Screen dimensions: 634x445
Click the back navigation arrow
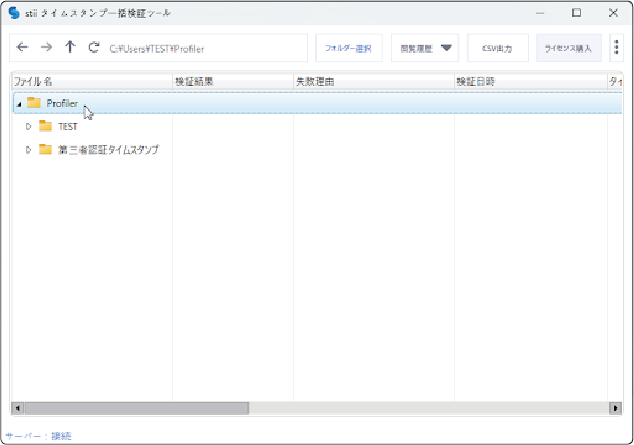23,48
